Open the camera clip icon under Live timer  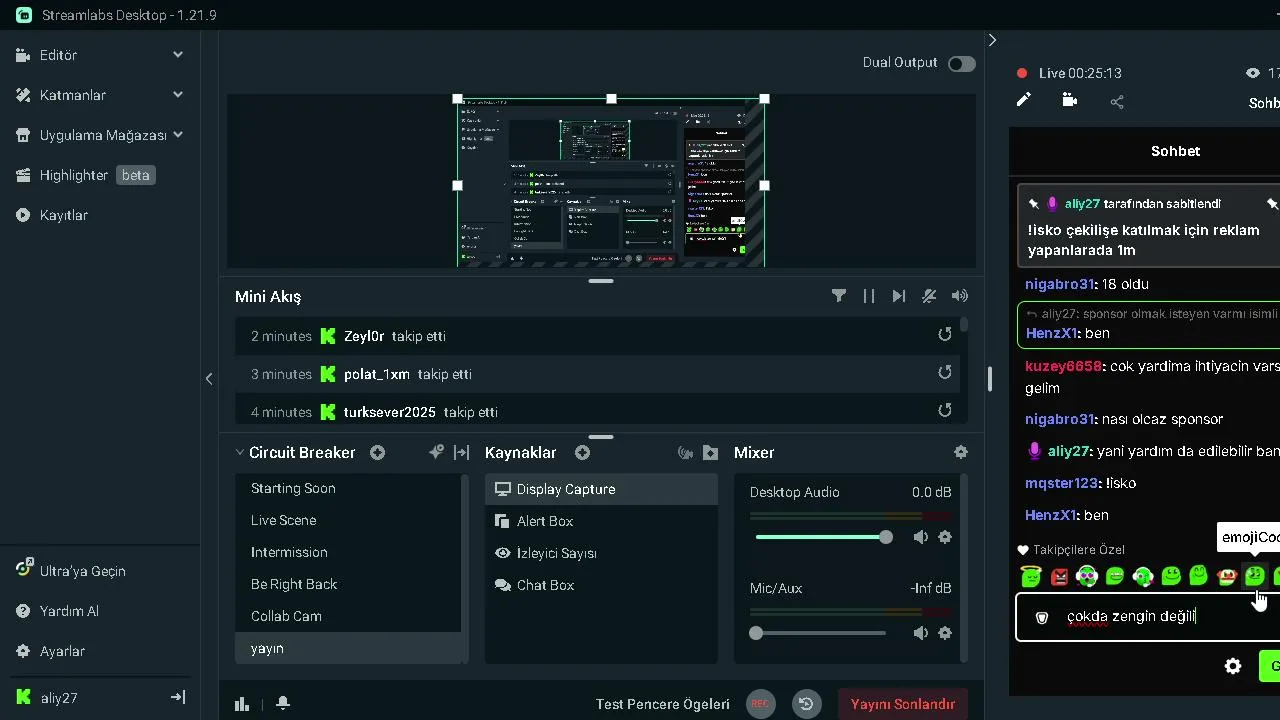[1070, 100]
